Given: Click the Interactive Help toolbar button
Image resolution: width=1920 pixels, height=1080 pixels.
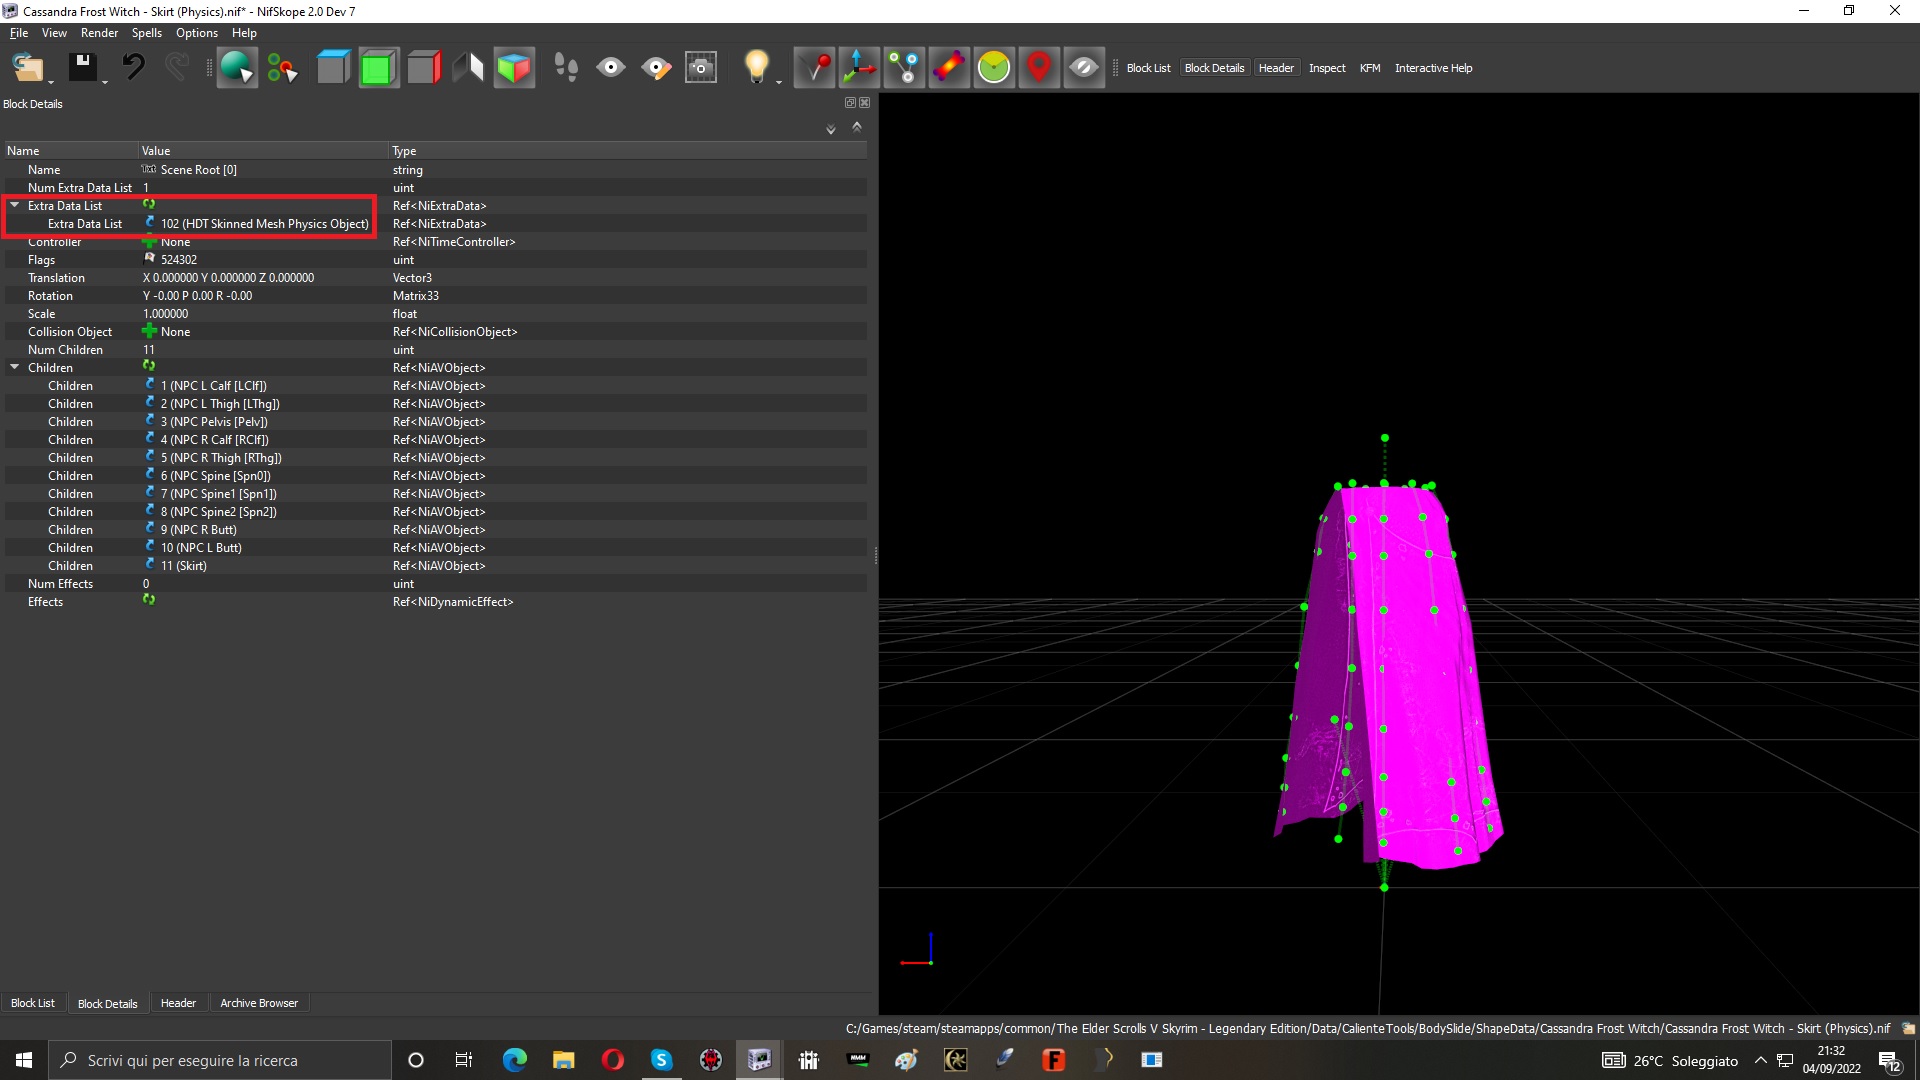Looking at the screenshot, I should tap(1433, 68).
